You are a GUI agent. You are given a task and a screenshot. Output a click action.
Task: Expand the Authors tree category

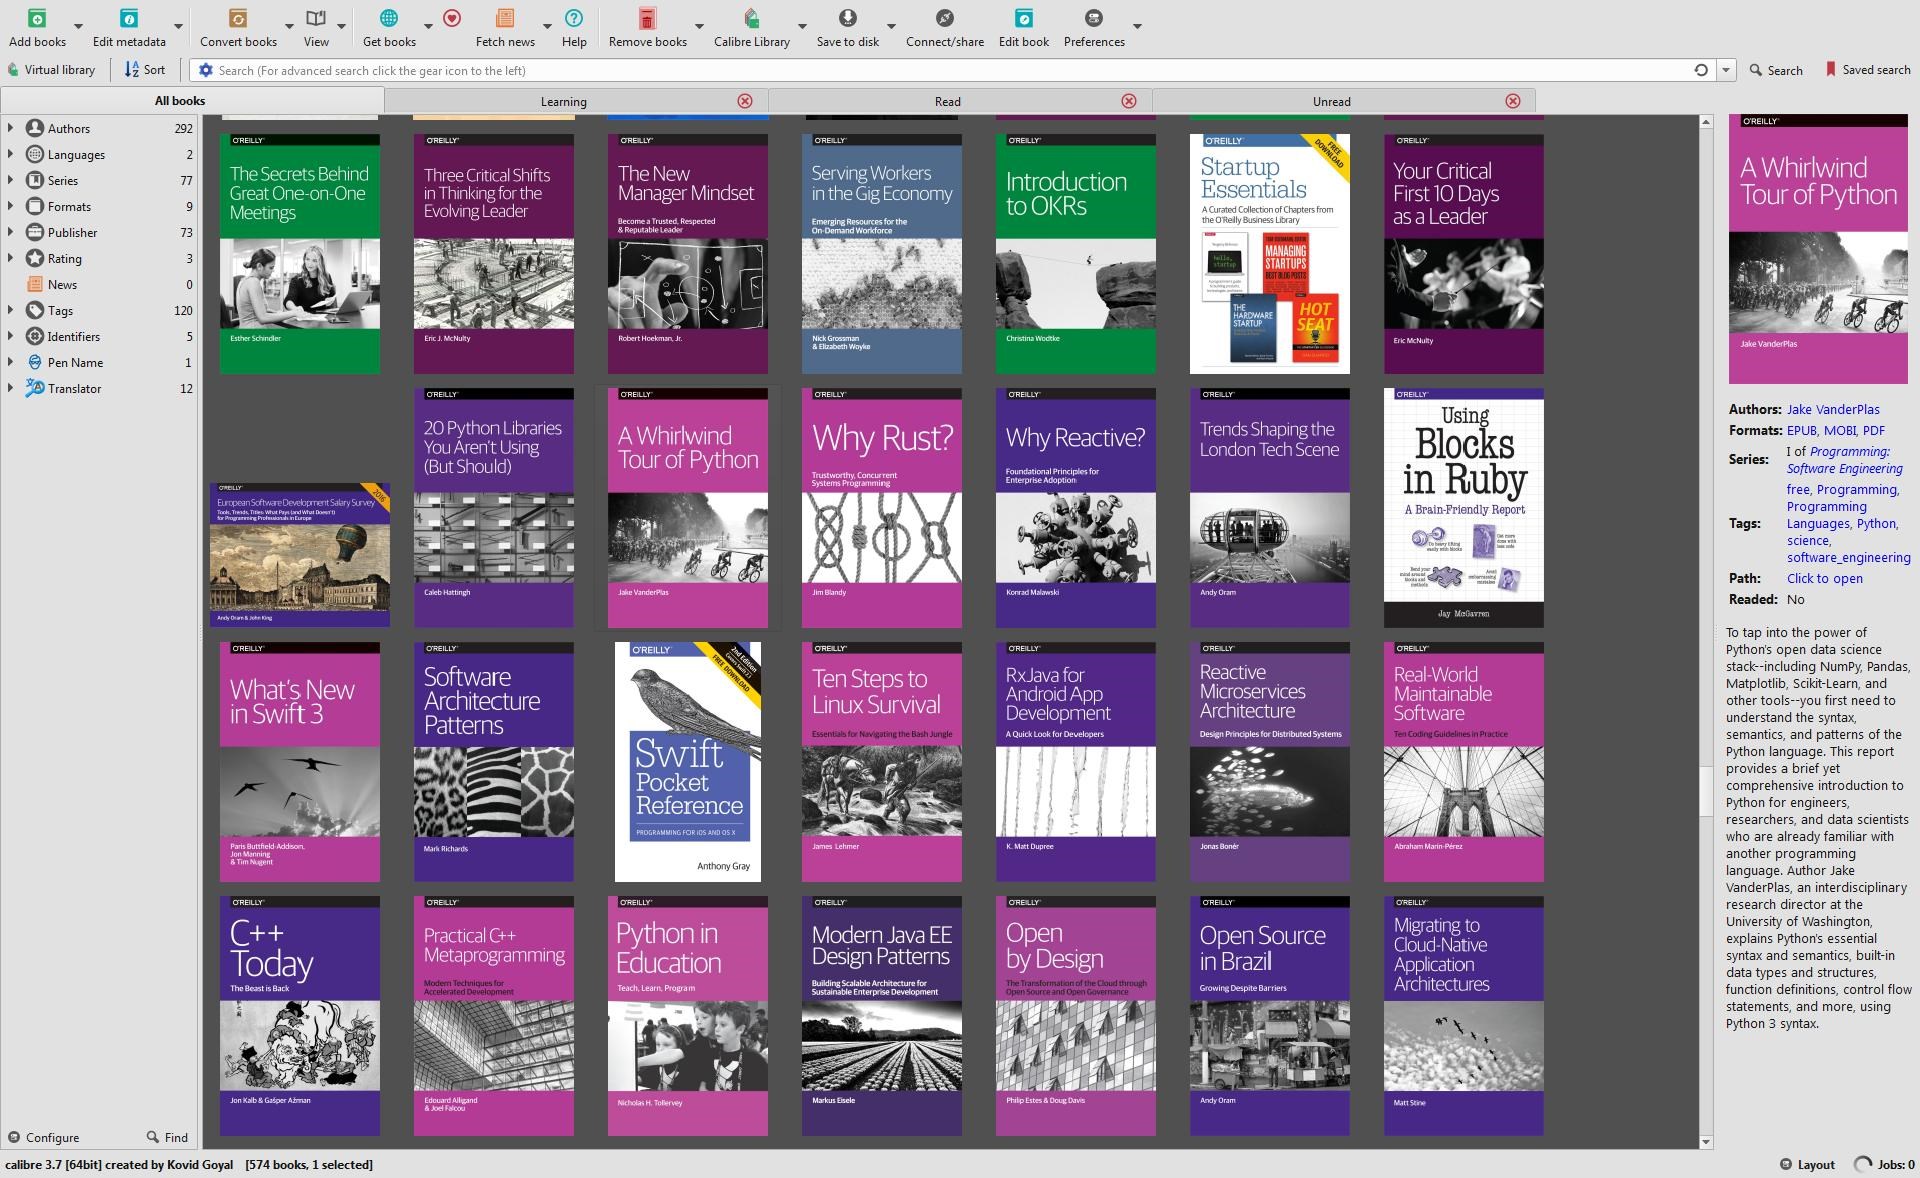[10, 128]
